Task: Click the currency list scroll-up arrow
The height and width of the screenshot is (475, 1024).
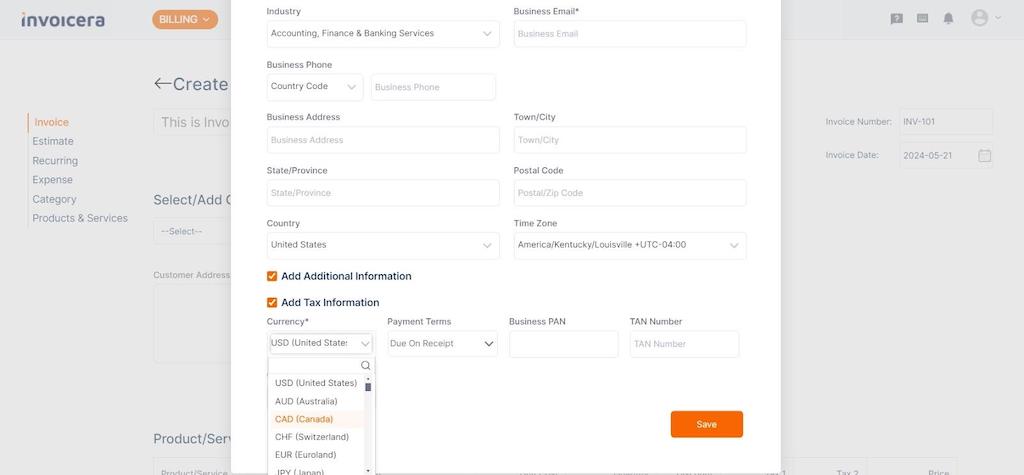Action: [x=368, y=378]
